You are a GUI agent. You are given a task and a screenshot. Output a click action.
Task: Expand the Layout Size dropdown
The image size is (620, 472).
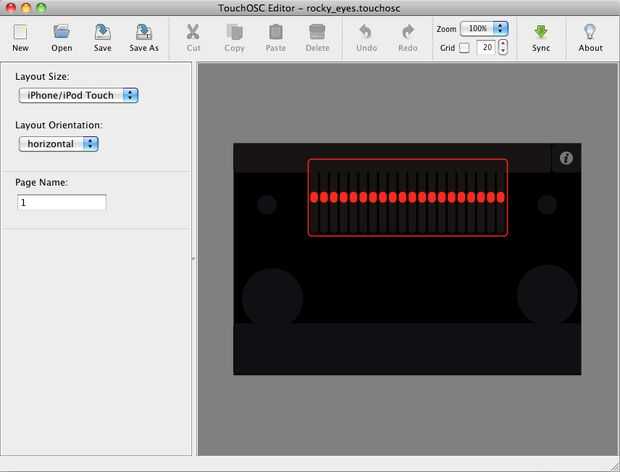pyautogui.click(x=78, y=96)
